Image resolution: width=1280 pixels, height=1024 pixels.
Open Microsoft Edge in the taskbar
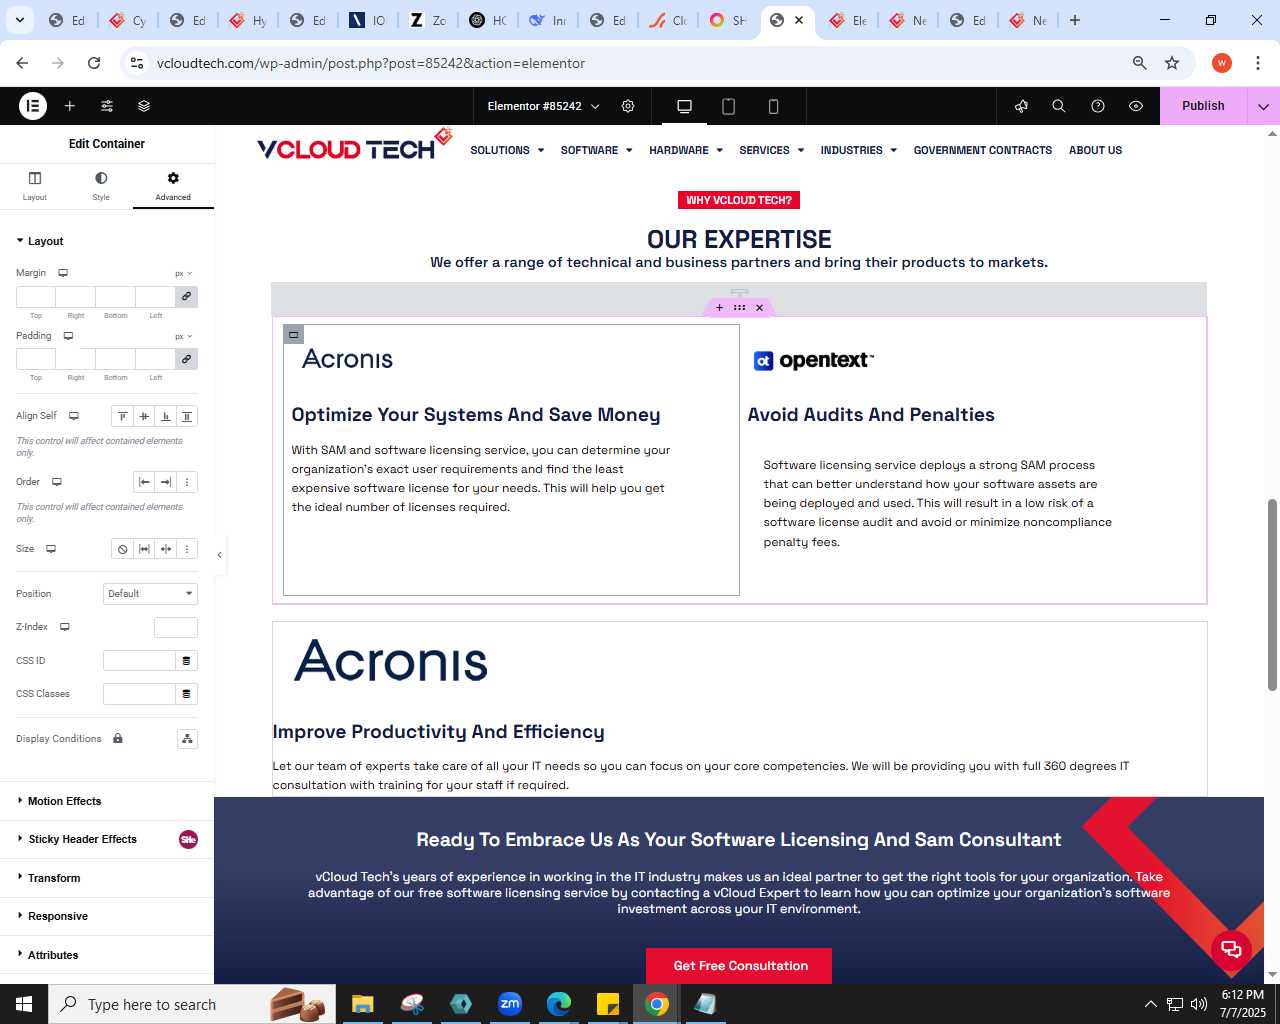click(x=559, y=1004)
